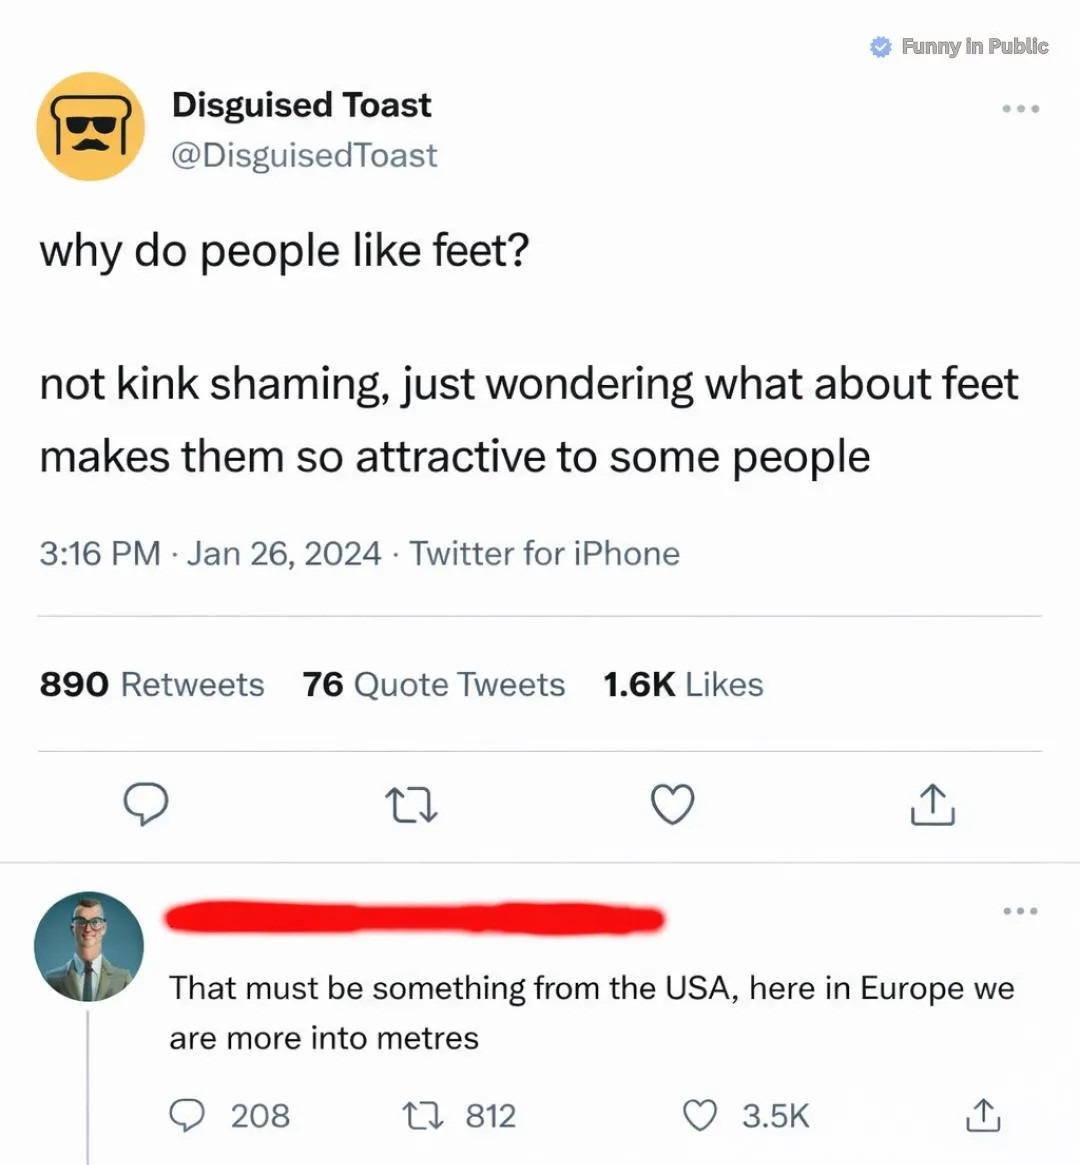Click the Jan 26, 2024 timestamp
Viewport: 1080px width, 1165px height.
click(283, 552)
